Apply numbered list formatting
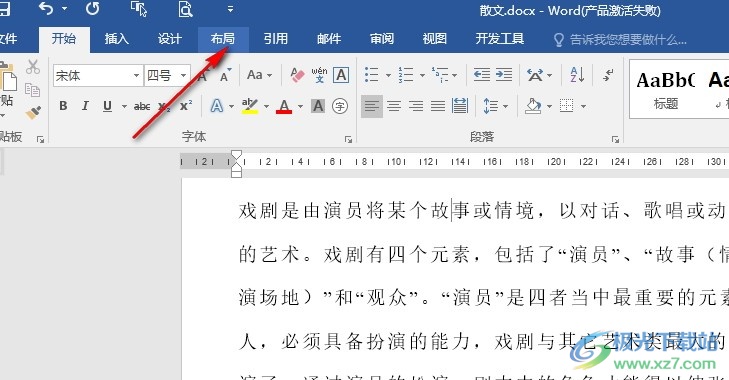Viewport: 729px width, 380px height. 406,74
